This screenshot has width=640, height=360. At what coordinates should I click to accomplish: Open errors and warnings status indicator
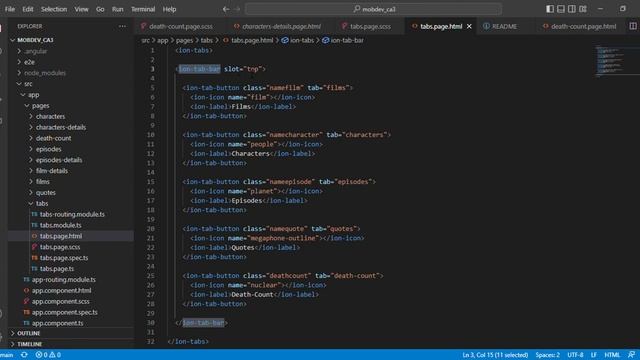48,355
